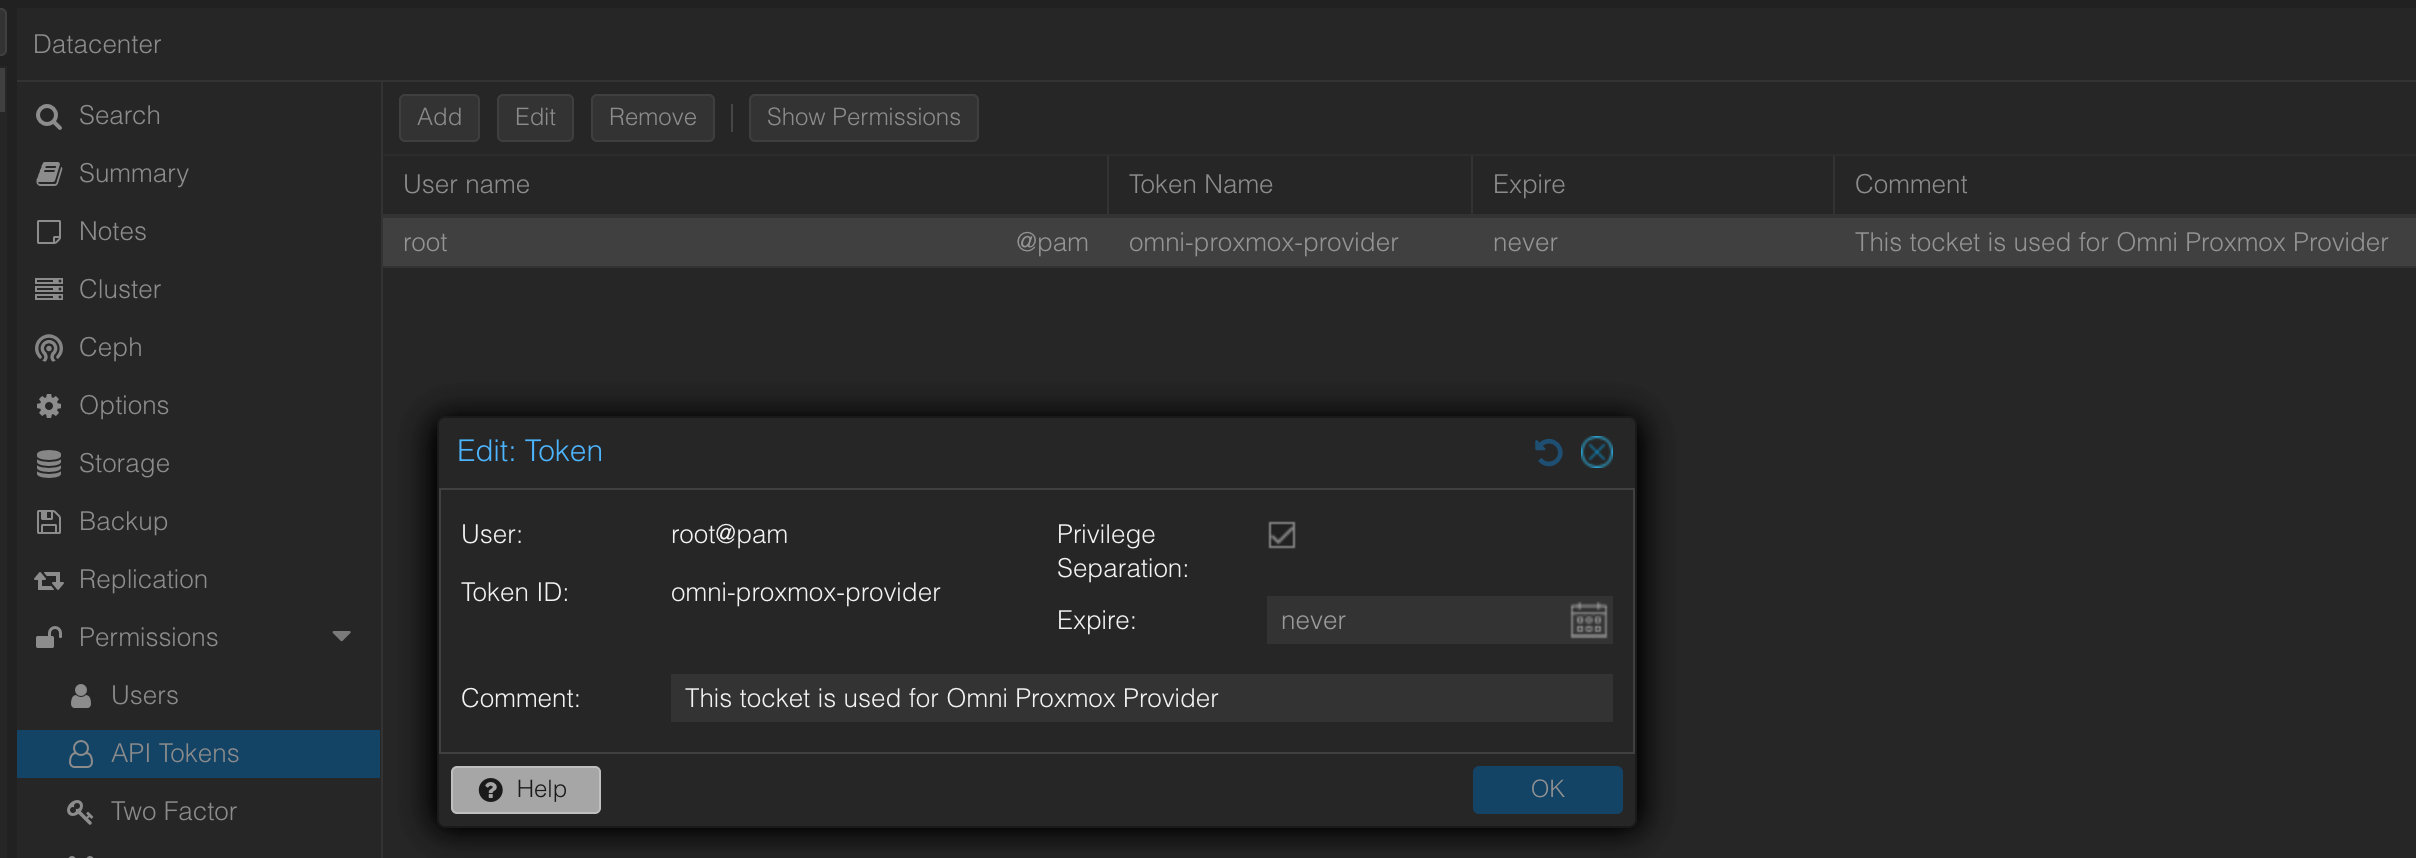Click the Notes sticky-note icon
Image resolution: width=2416 pixels, height=858 pixels.
(48, 232)
